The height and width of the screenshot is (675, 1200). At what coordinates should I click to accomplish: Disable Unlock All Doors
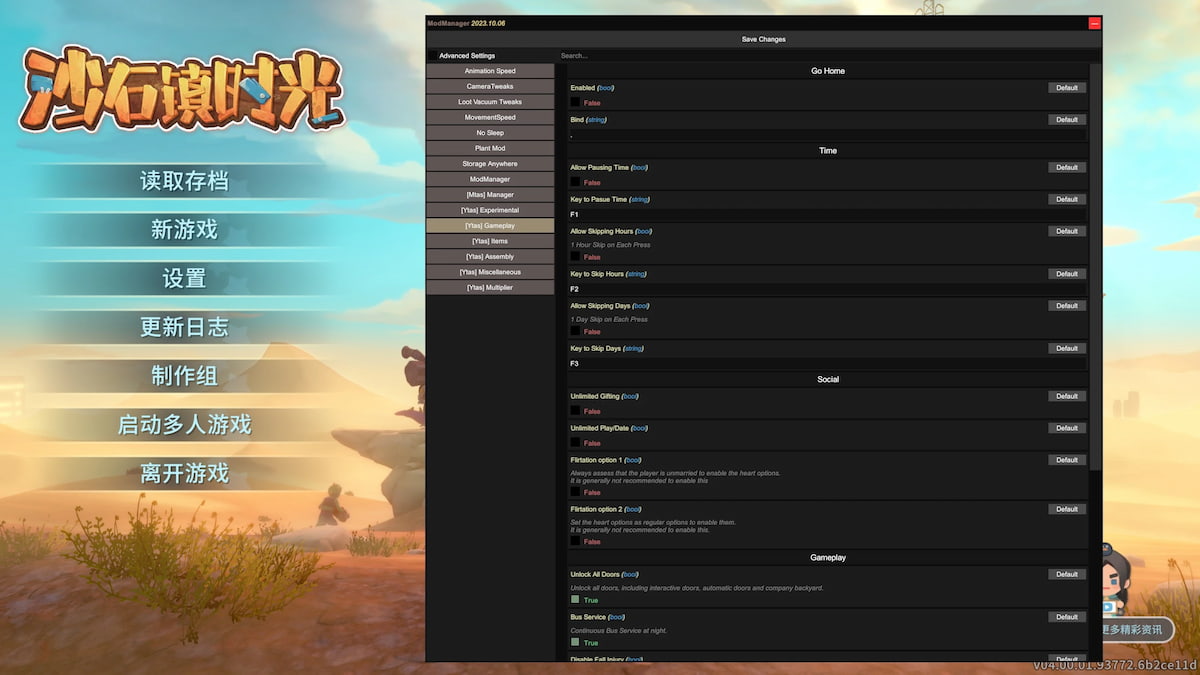[573, 600]
